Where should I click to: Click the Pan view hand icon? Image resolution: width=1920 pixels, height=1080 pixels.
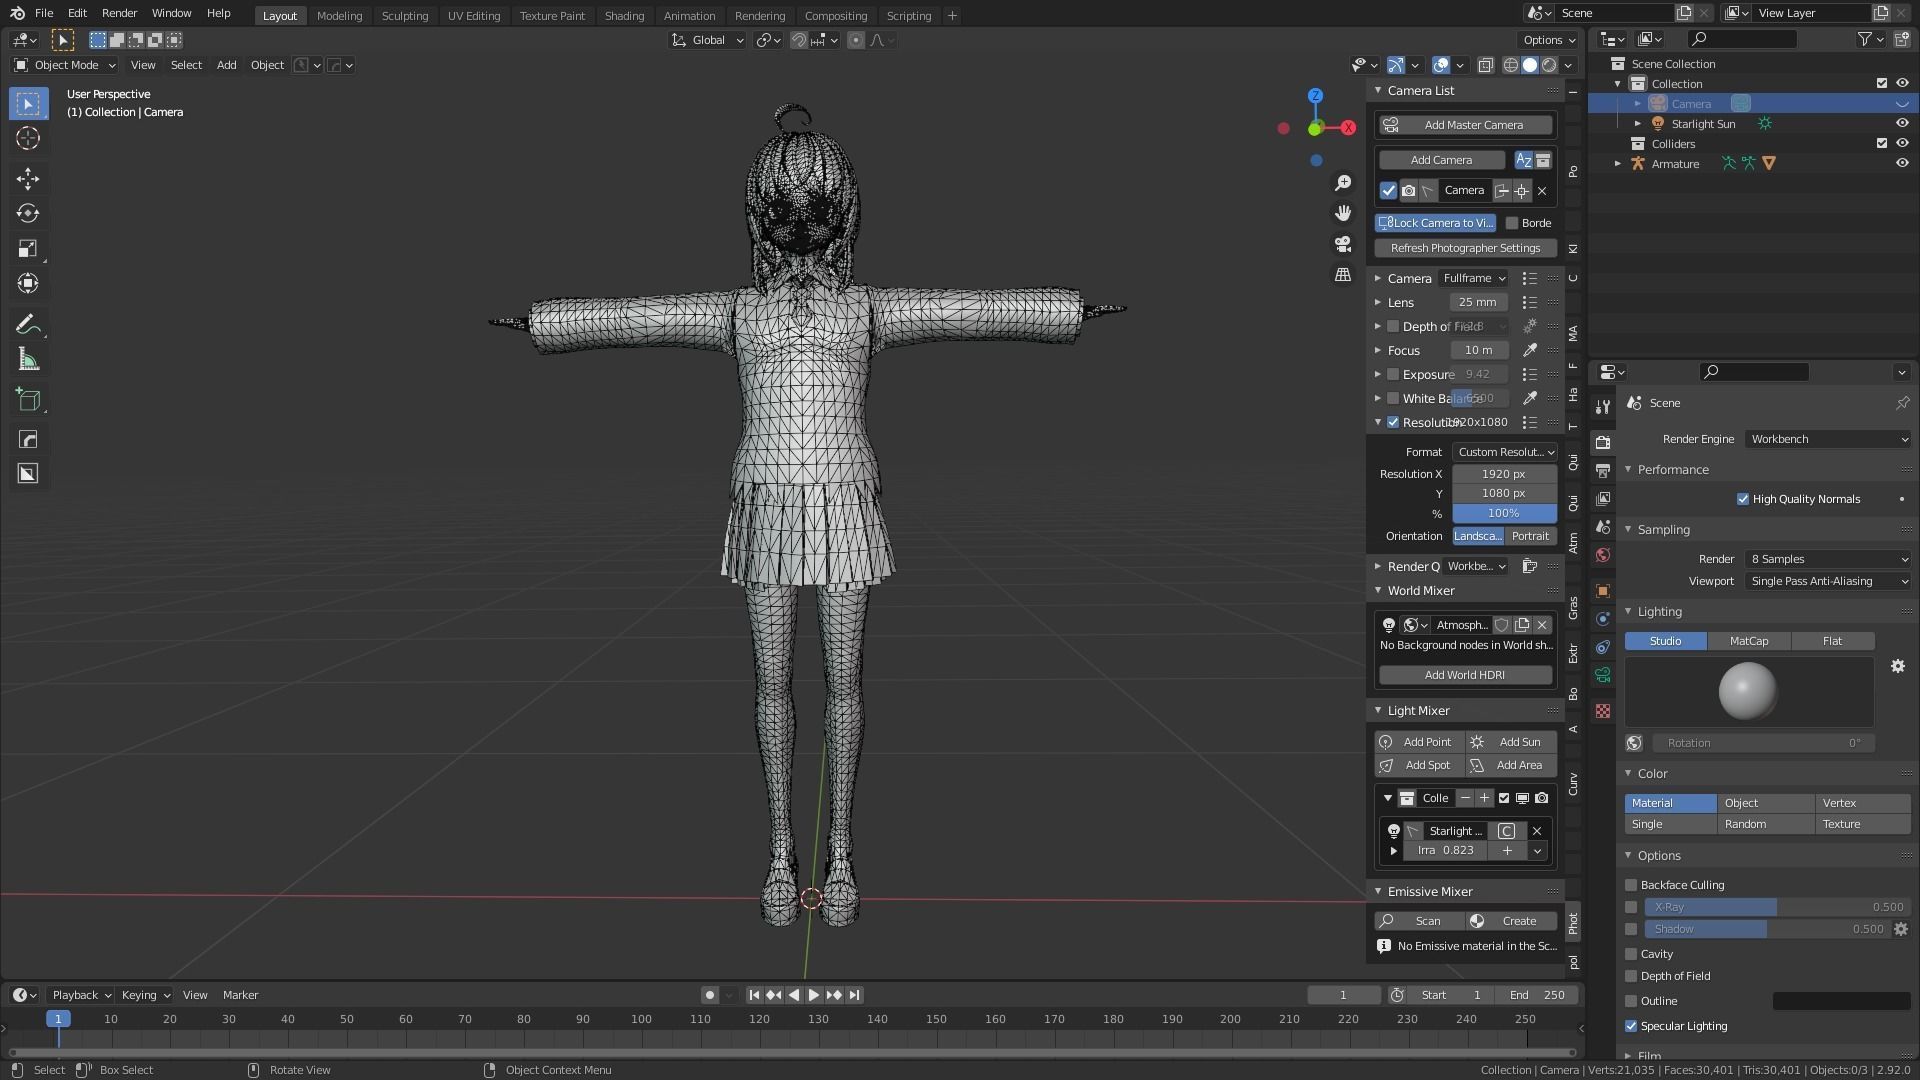click(1343, 213)
